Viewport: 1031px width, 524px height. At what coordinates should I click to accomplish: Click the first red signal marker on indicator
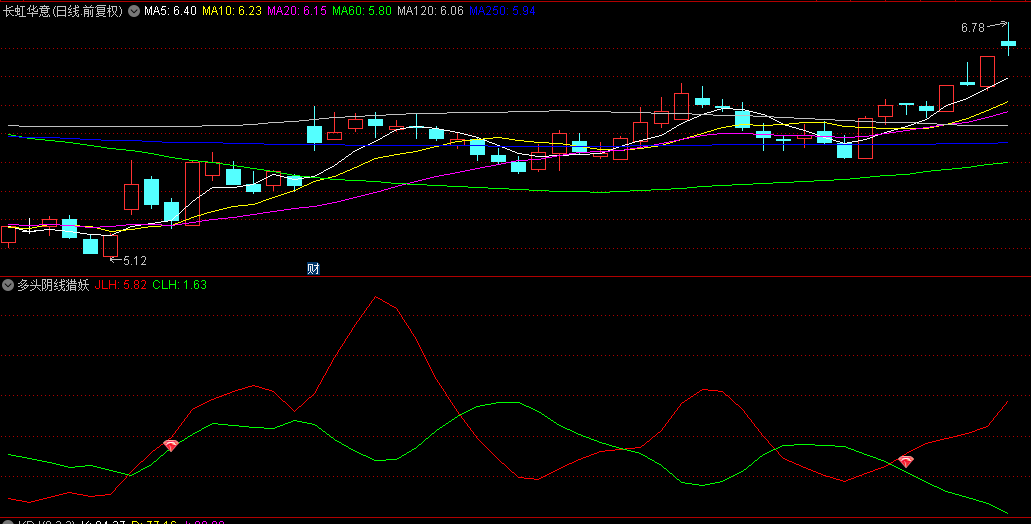point(171,446)
